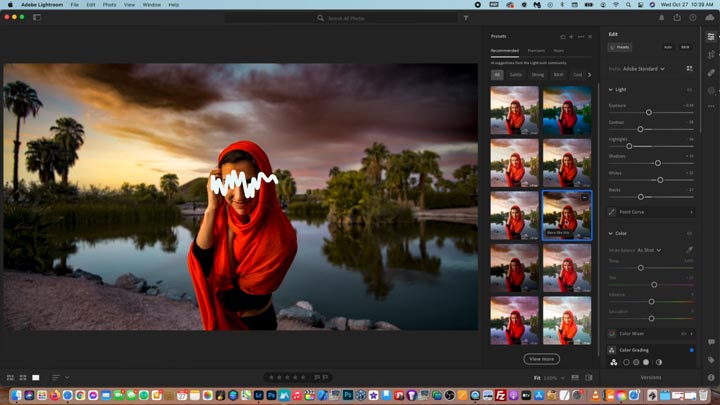Open more options in right toolbar
This screenshot has width=720, height=405.
[711, 106]
